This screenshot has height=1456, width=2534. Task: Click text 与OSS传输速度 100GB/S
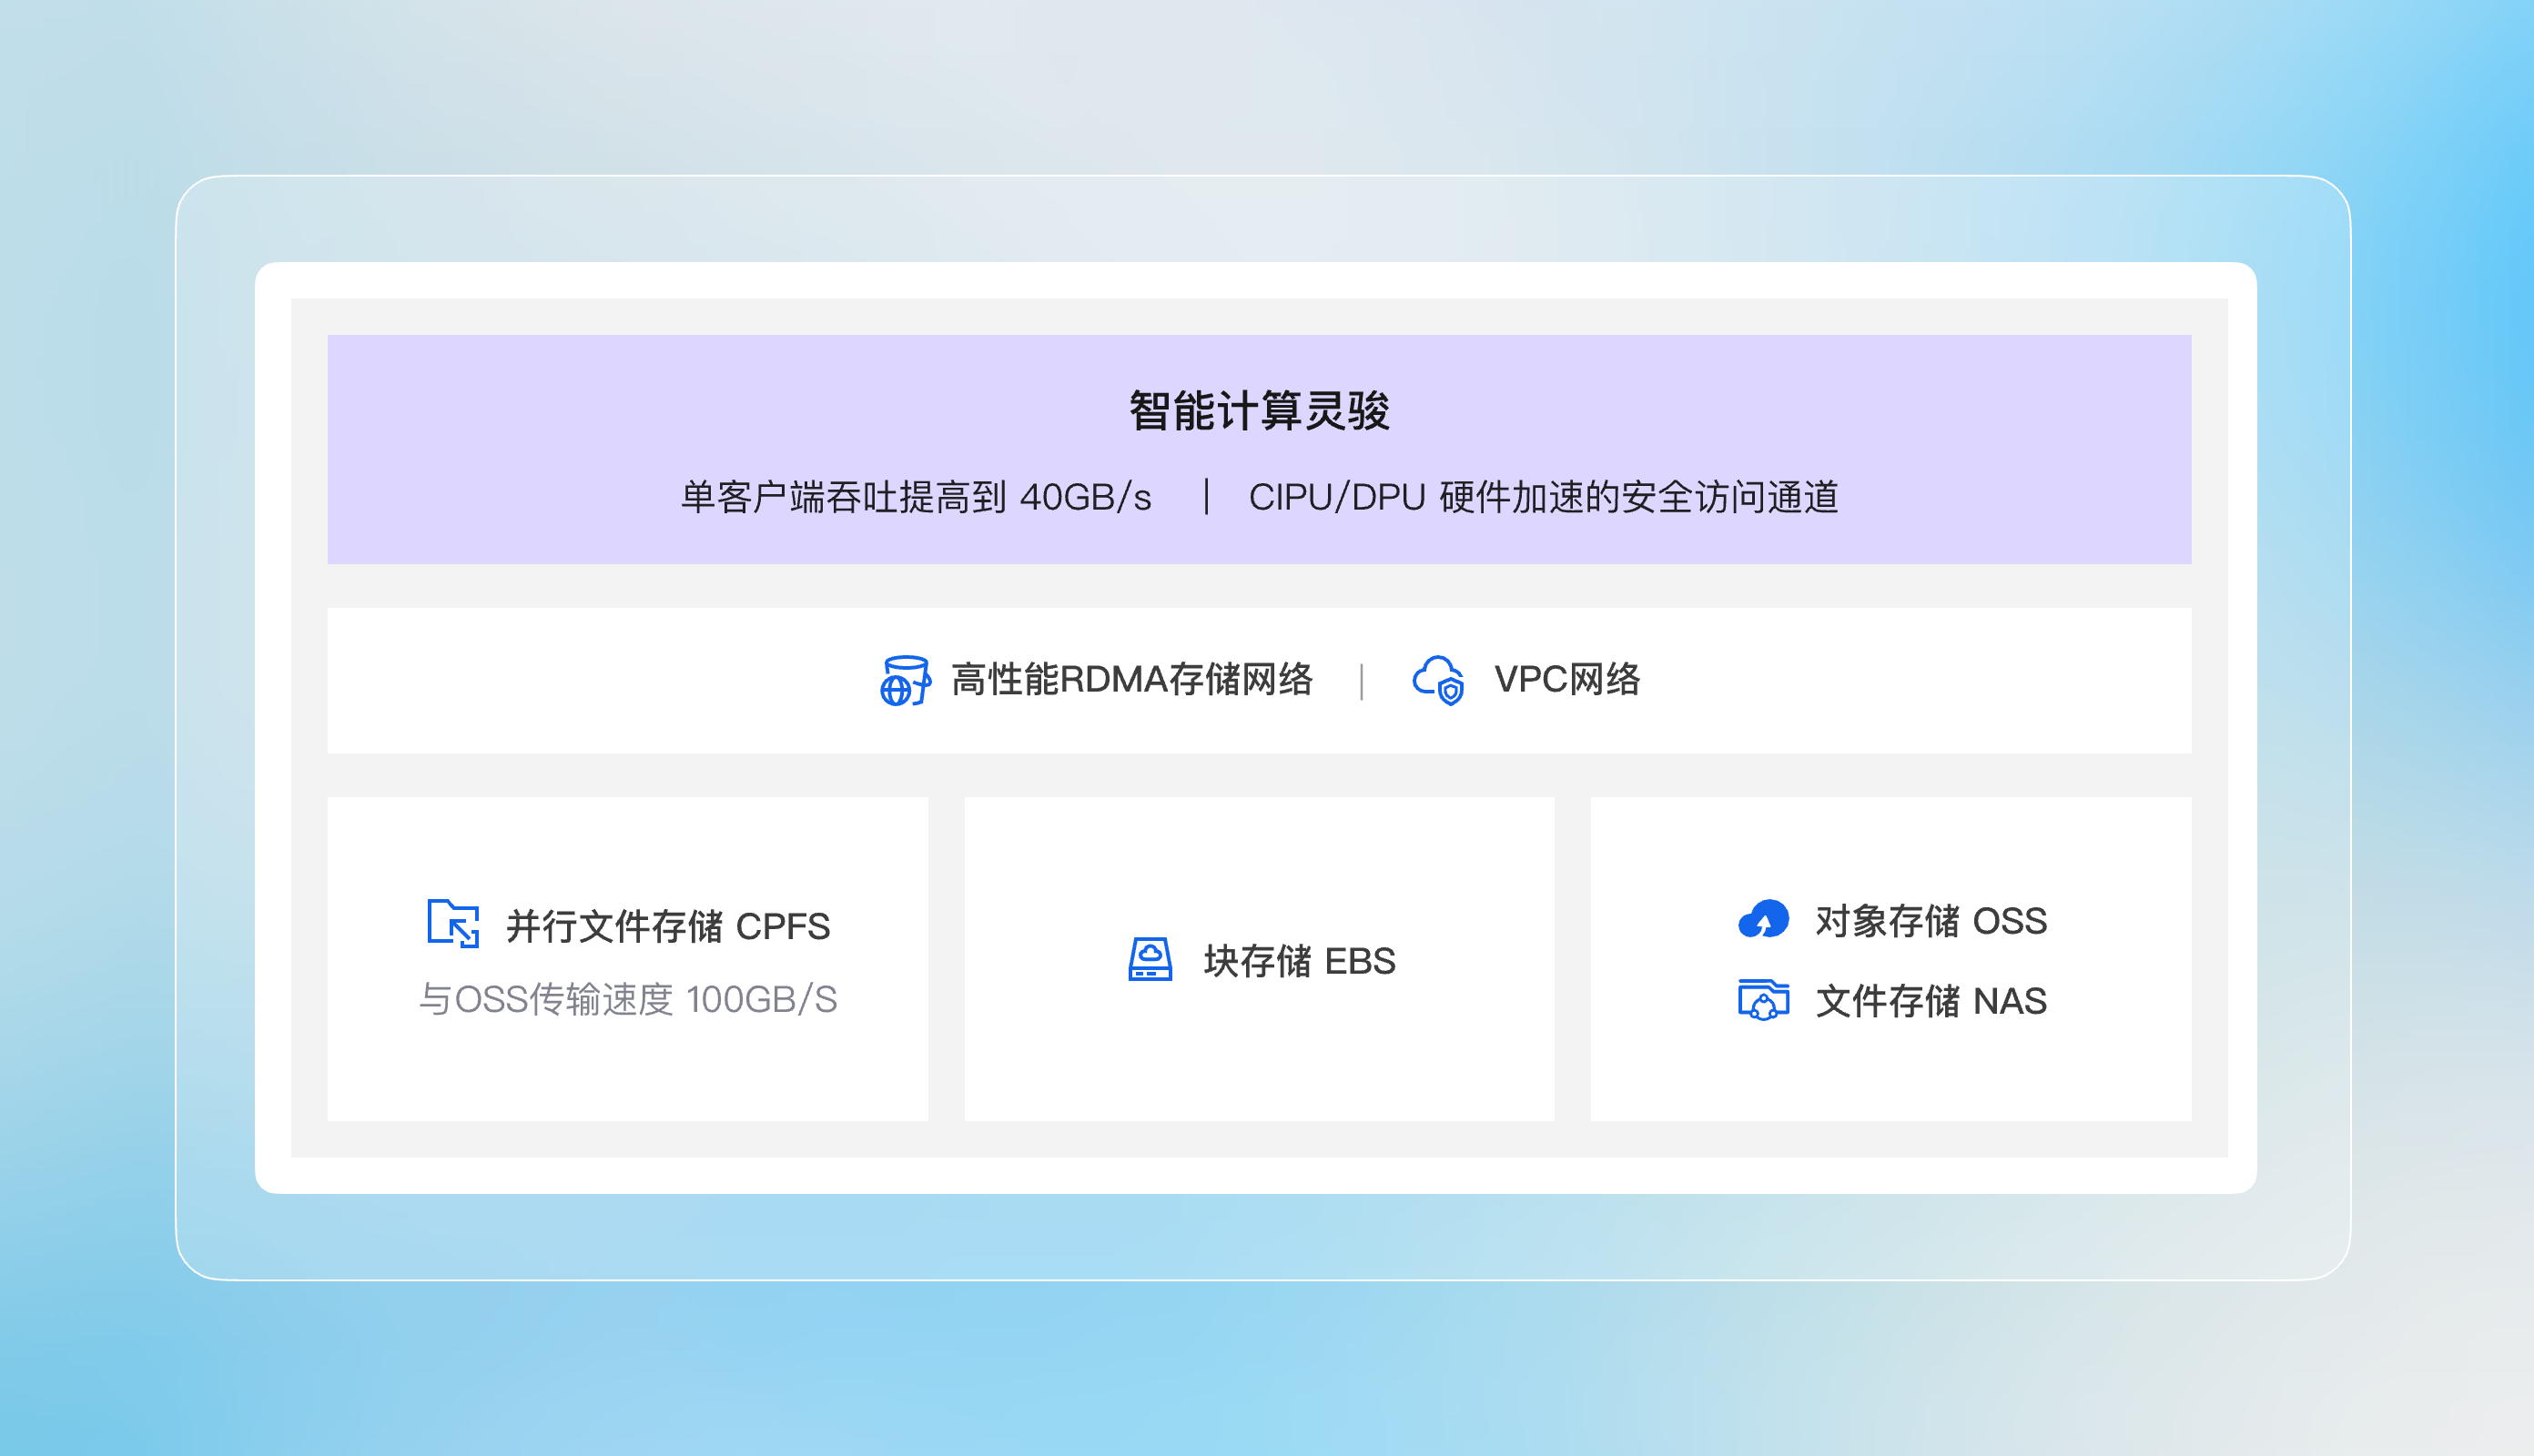(628, 999)
